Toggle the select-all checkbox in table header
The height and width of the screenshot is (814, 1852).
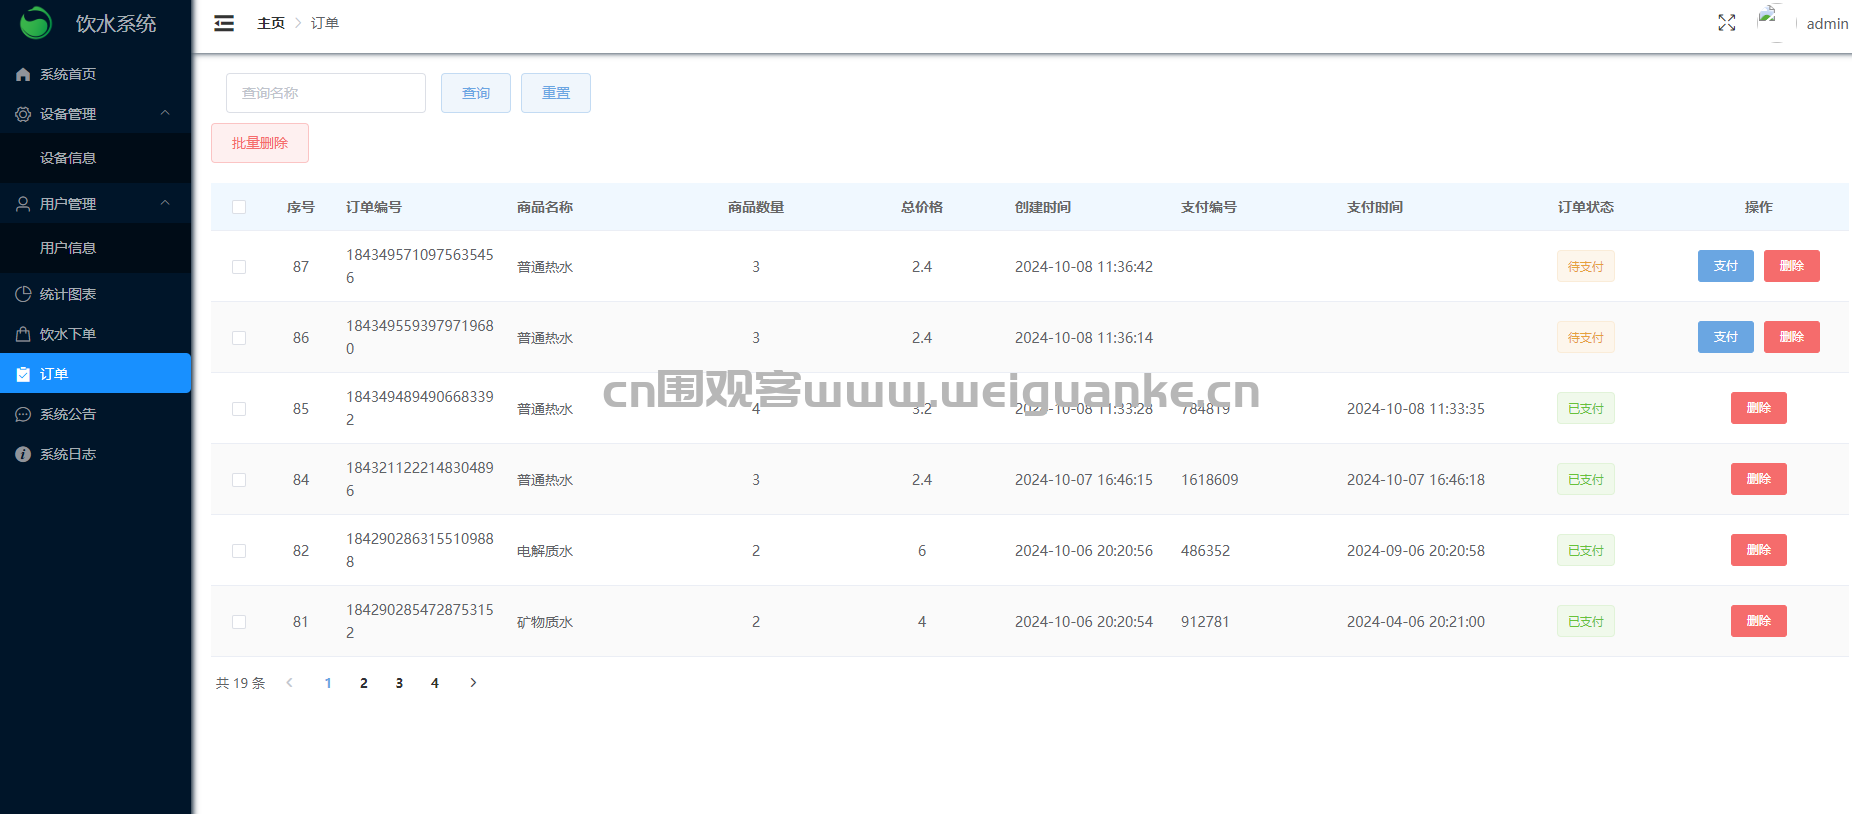[x=239, y=207]
